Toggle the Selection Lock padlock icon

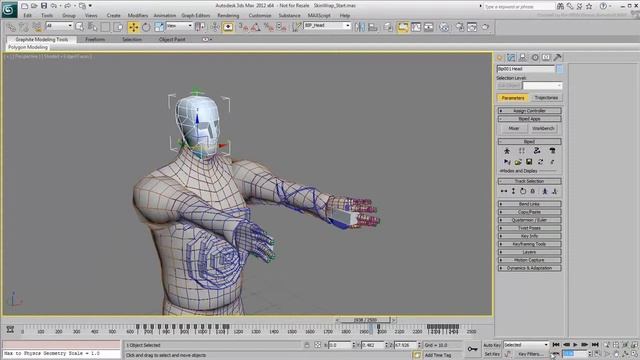click(307, 345)
